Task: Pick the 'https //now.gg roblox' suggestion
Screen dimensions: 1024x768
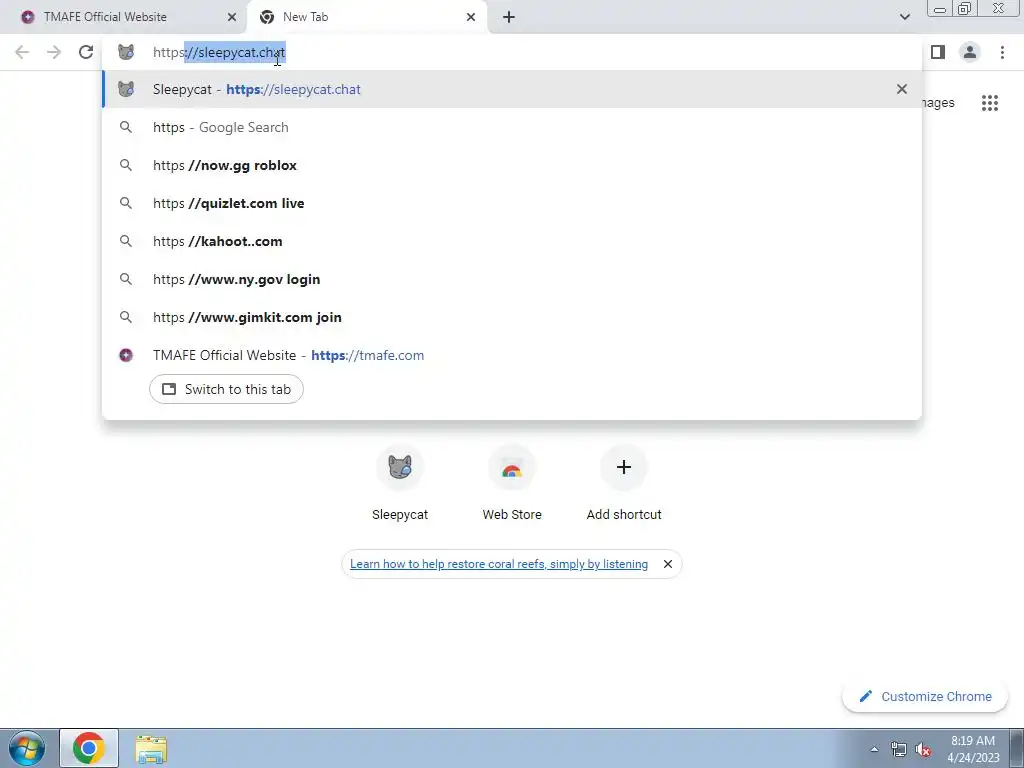Action: 512,165
